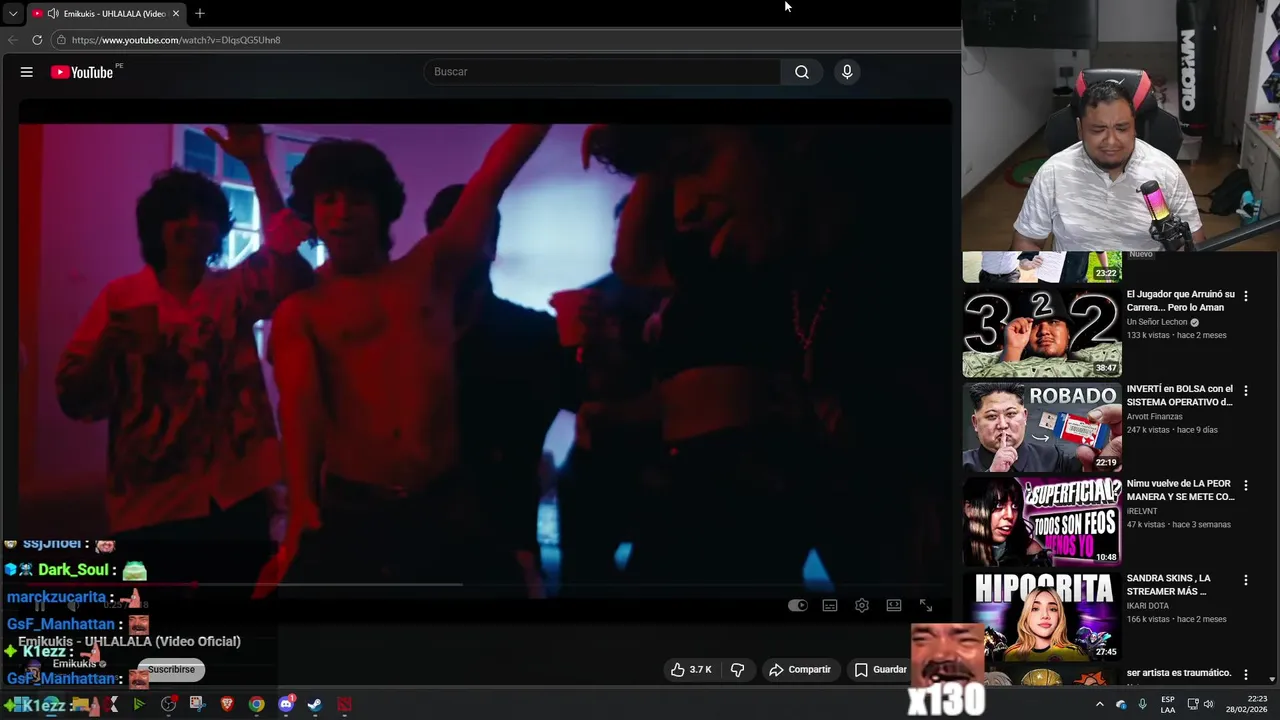Go back in browser history

[x=13, y=40]
